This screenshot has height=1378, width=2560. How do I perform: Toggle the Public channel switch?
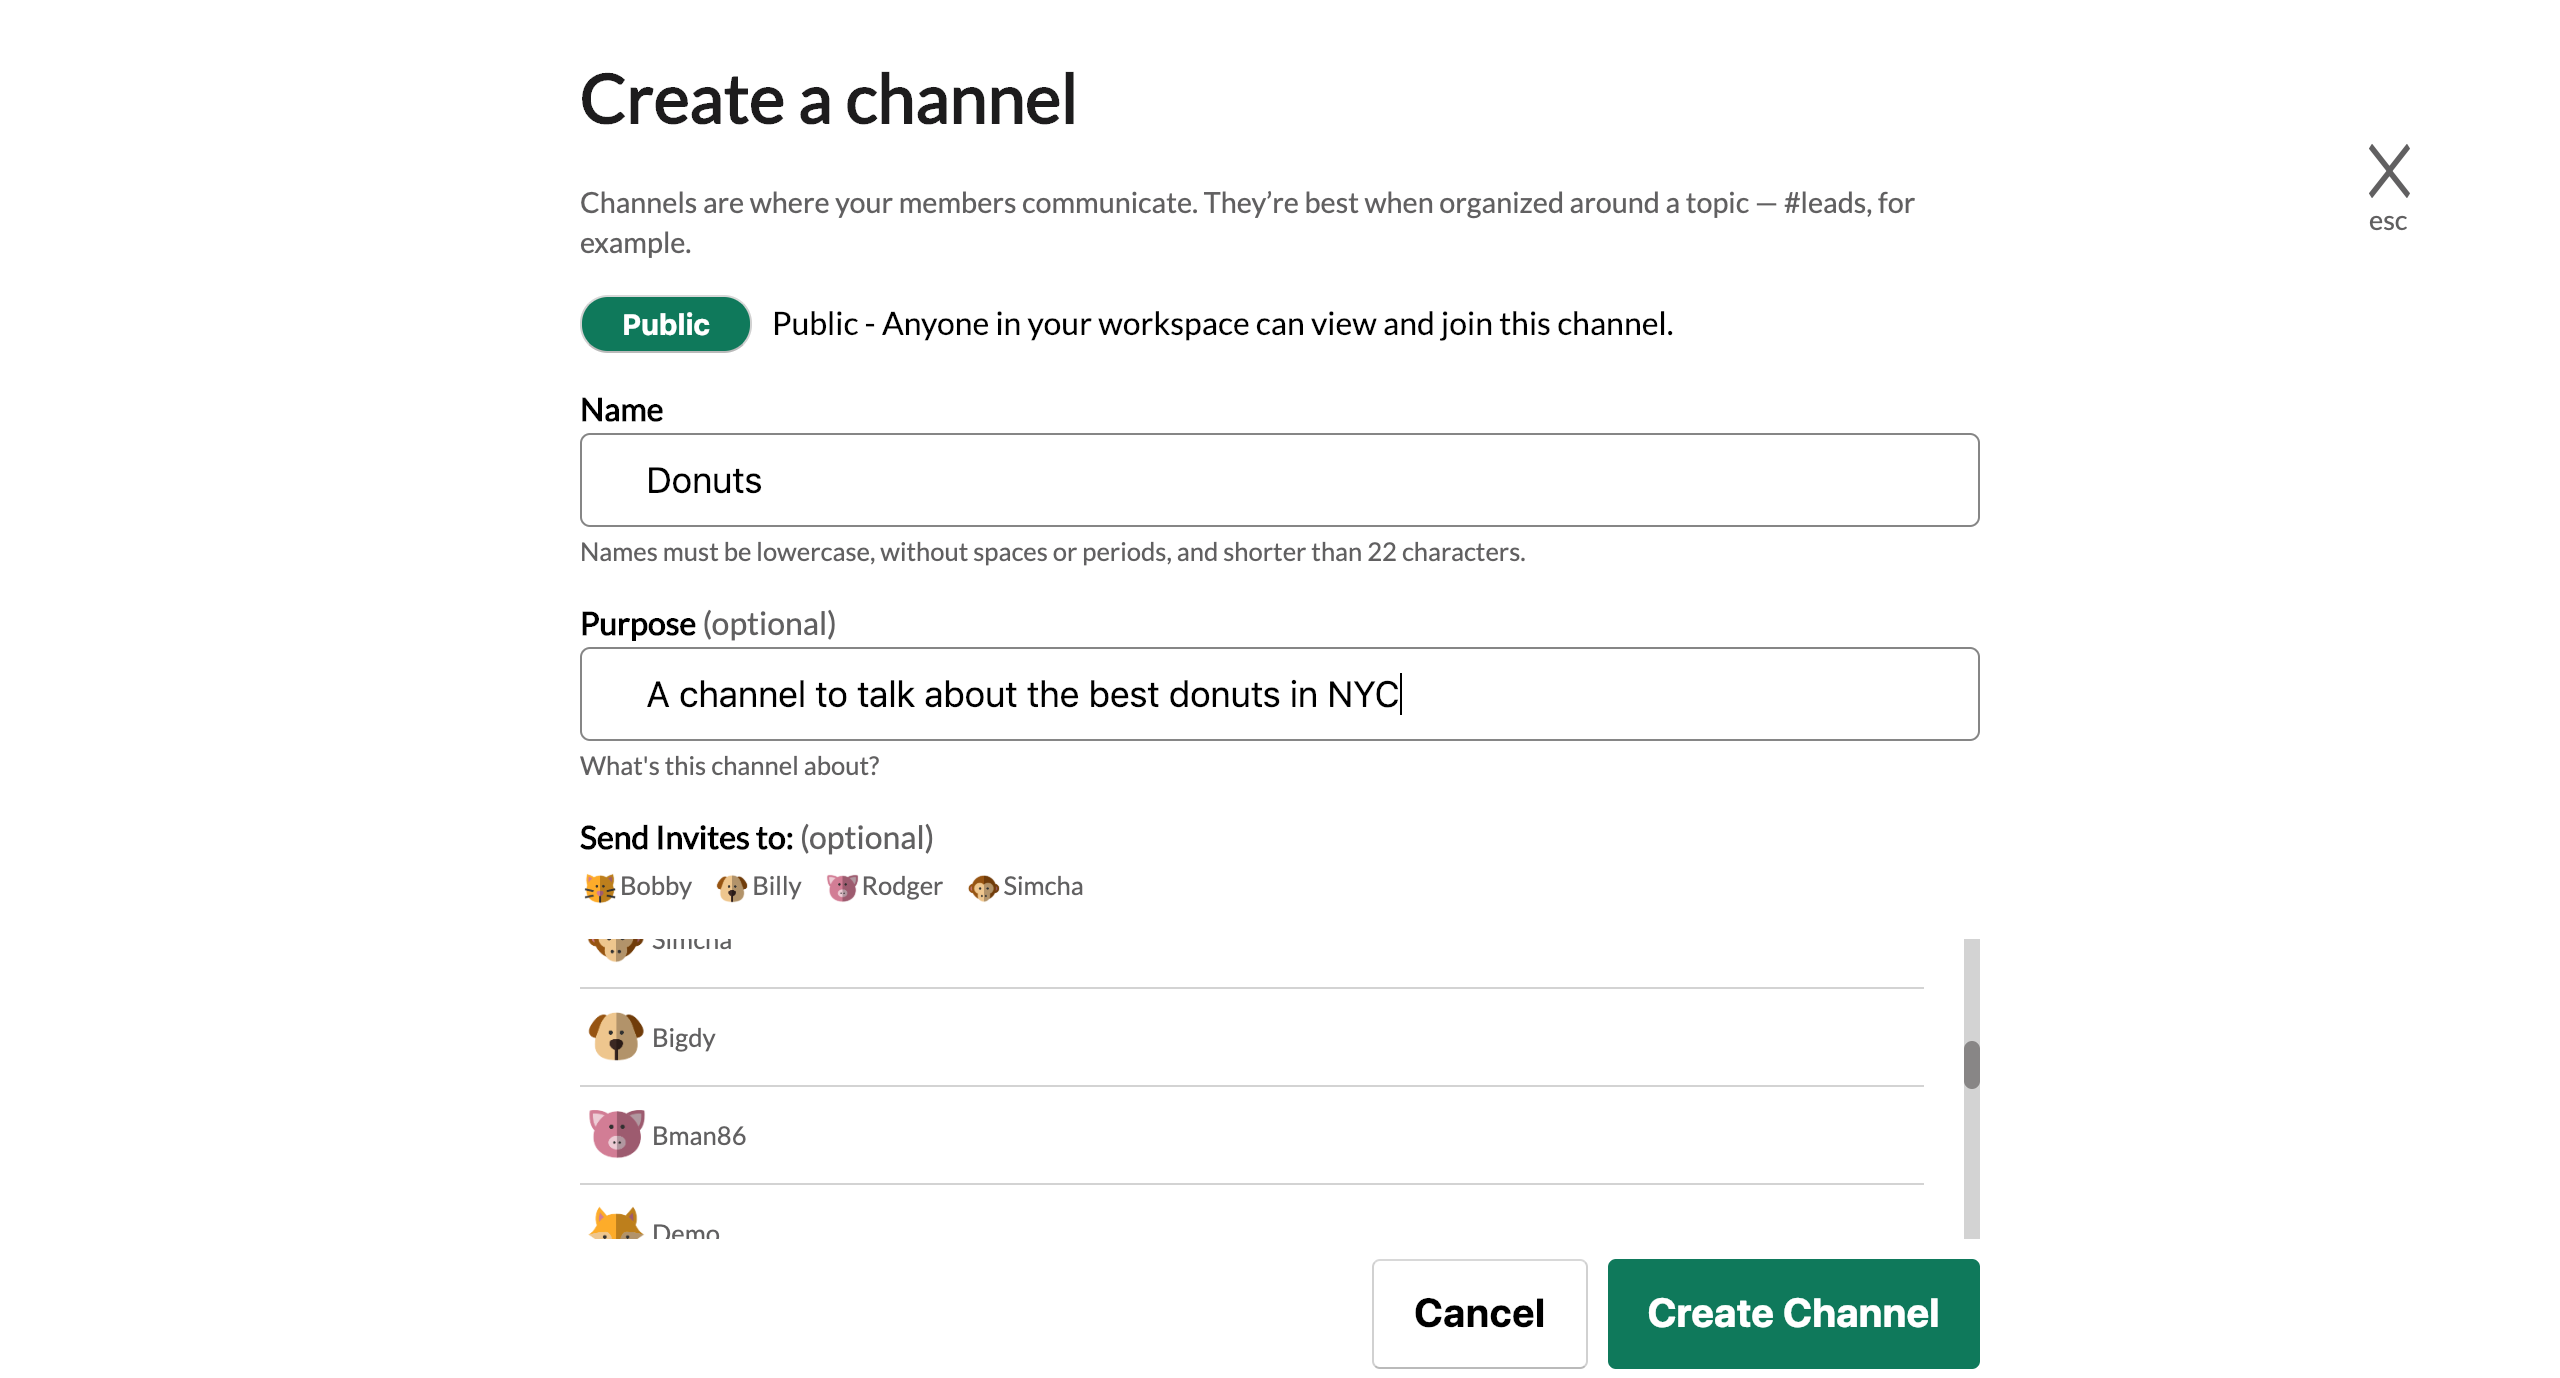(x=665, y=324)
